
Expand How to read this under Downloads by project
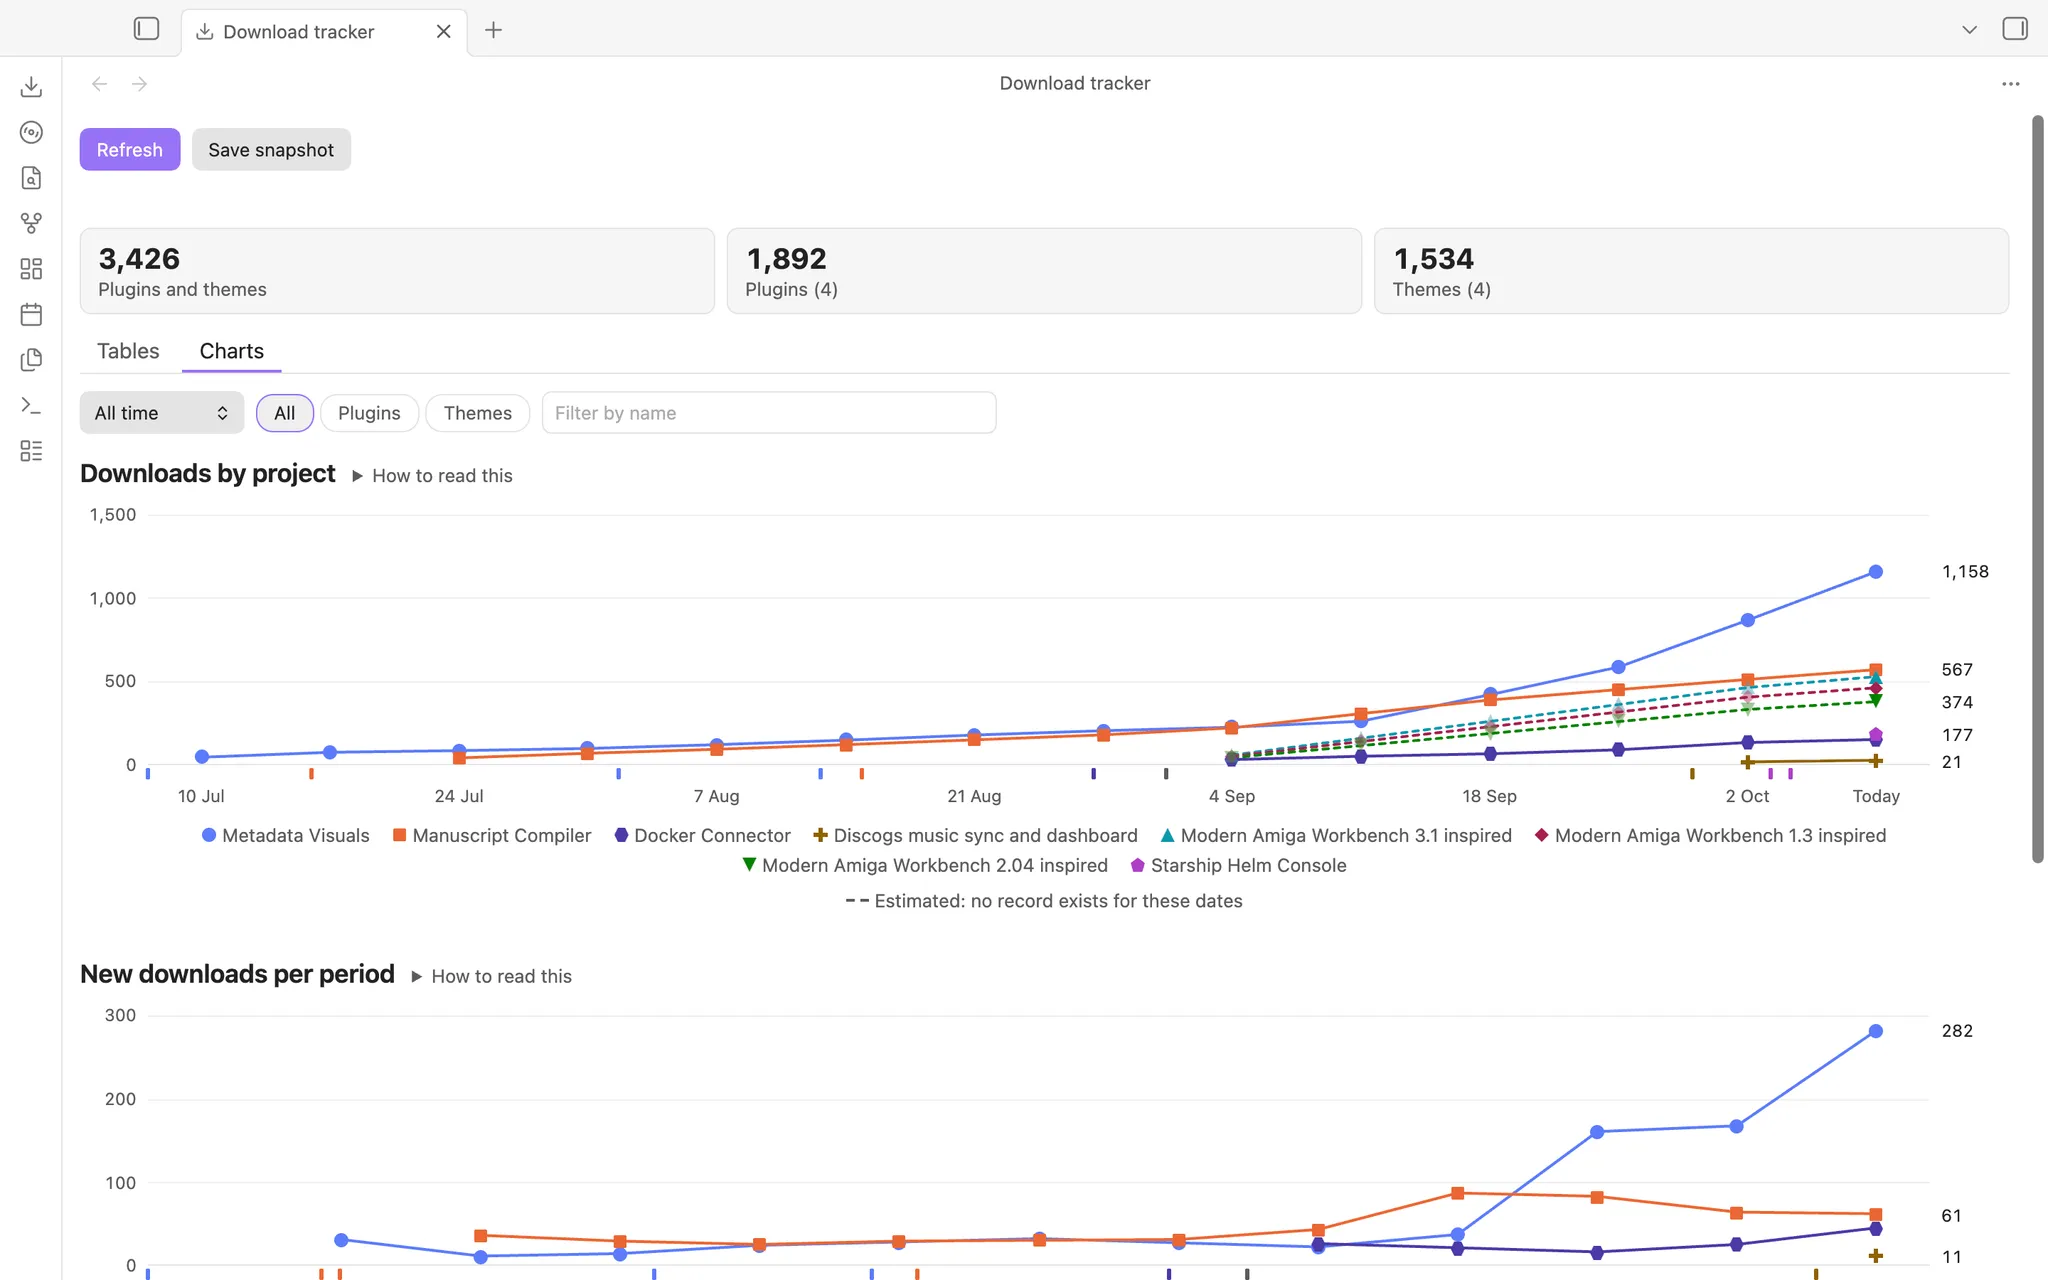[x=432, y=476]
